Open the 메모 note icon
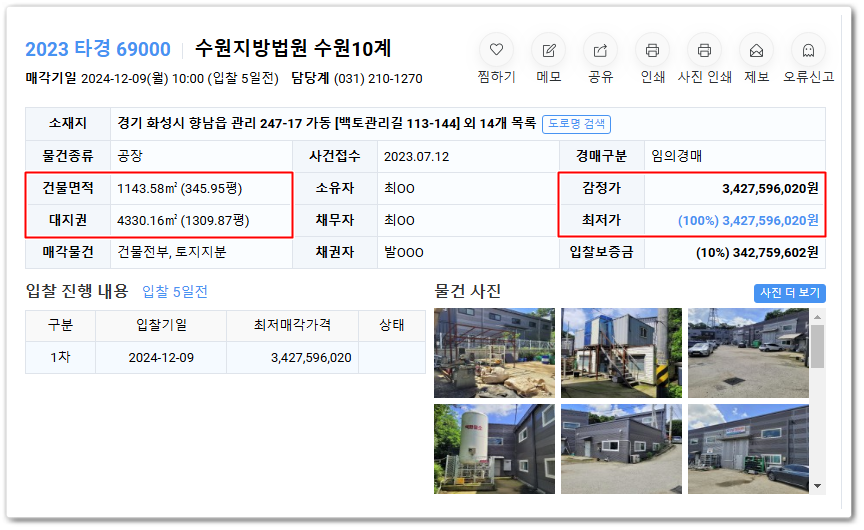Viewport: 864px width, 530px height. 549,50
